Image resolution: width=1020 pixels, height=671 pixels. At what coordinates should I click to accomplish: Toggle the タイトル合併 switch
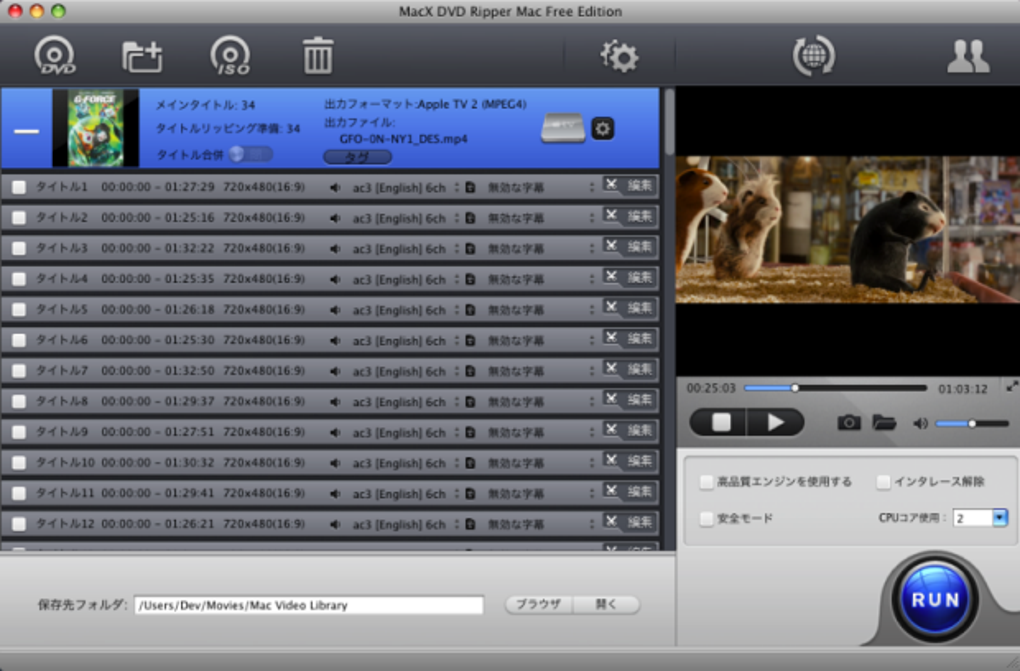tap(250, 154)
